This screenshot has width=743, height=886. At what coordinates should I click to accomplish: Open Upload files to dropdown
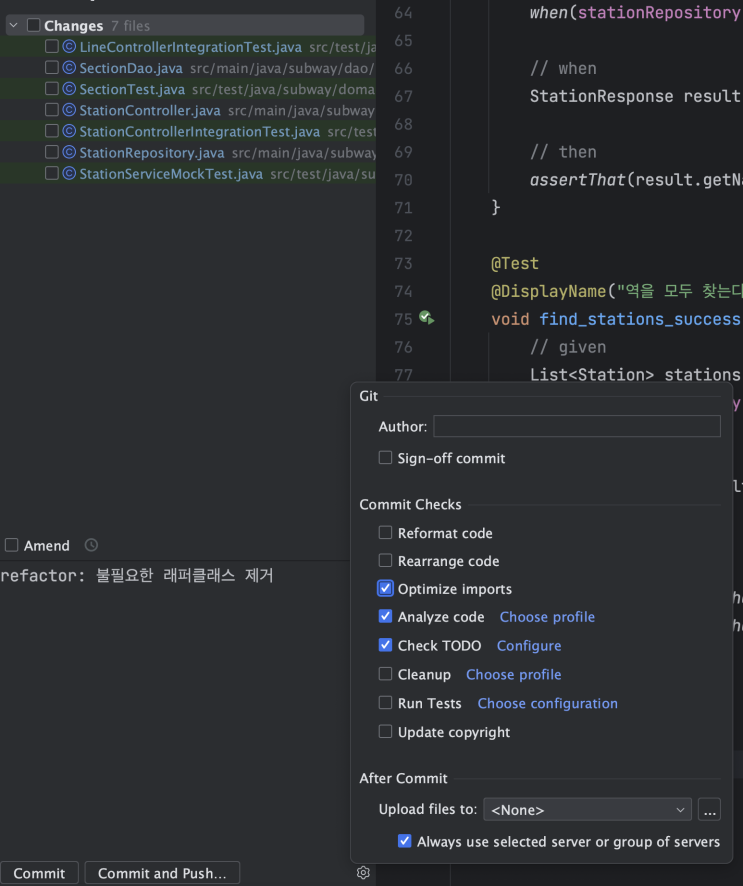(587, 810)
